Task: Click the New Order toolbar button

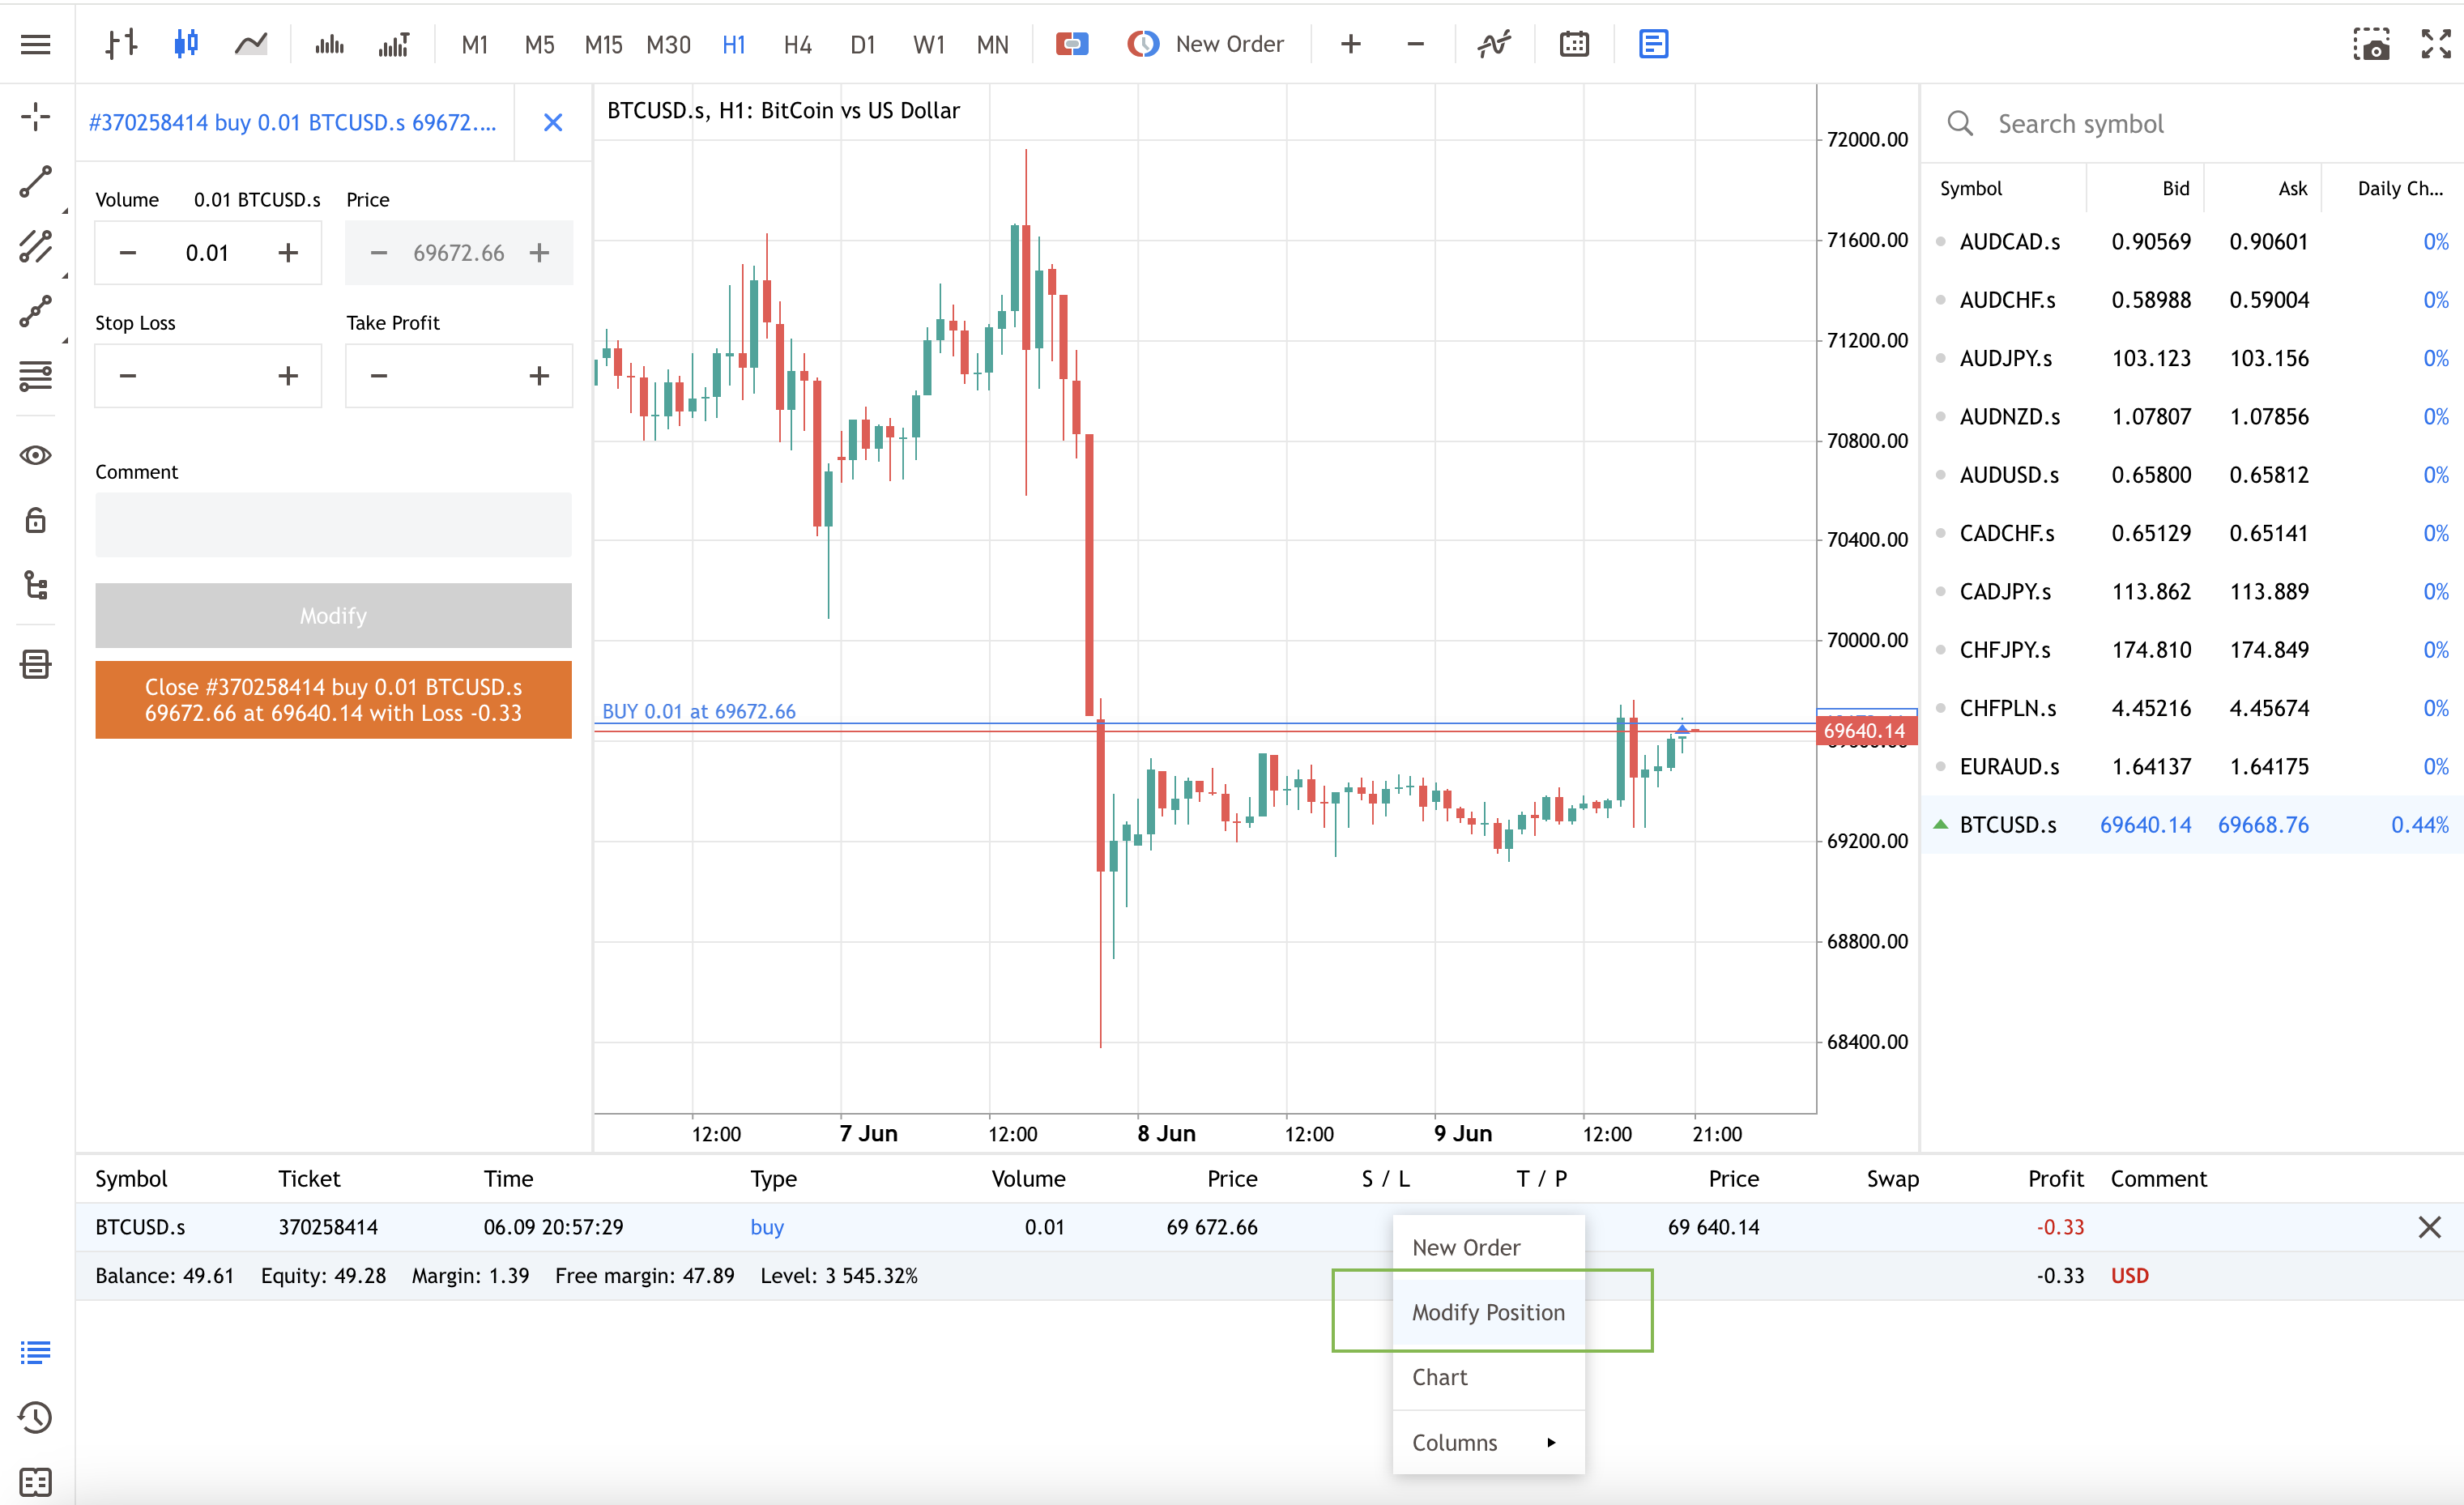Action: pos(1205,44)
